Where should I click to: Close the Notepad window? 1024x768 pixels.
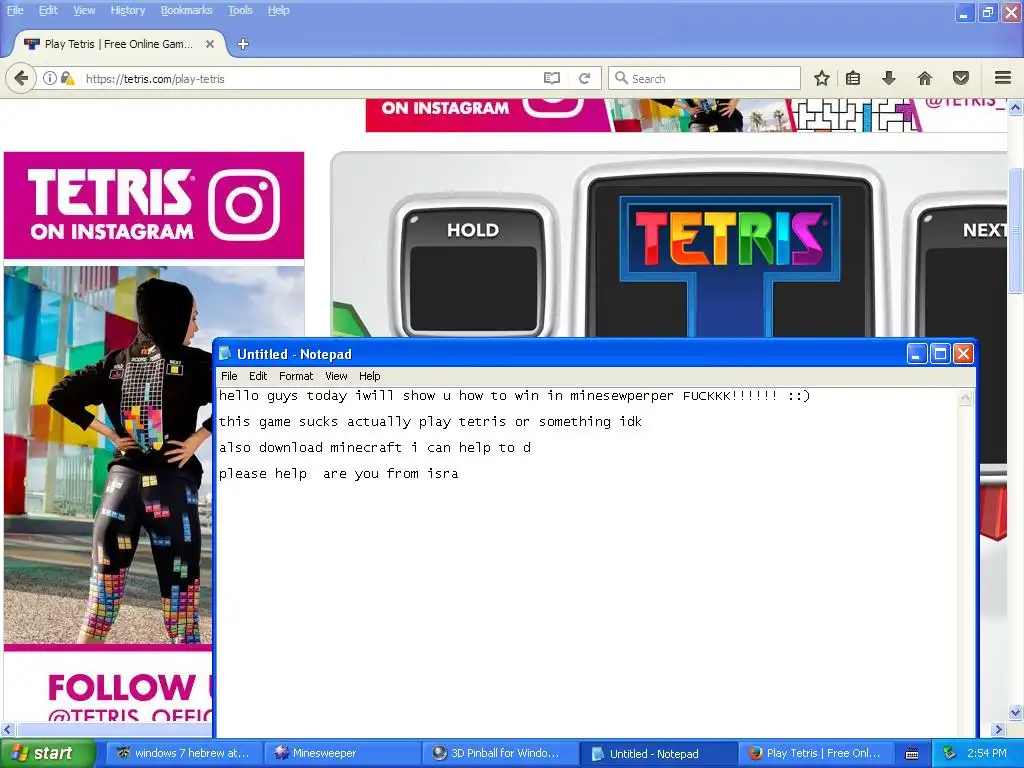[x=963, y=354]
